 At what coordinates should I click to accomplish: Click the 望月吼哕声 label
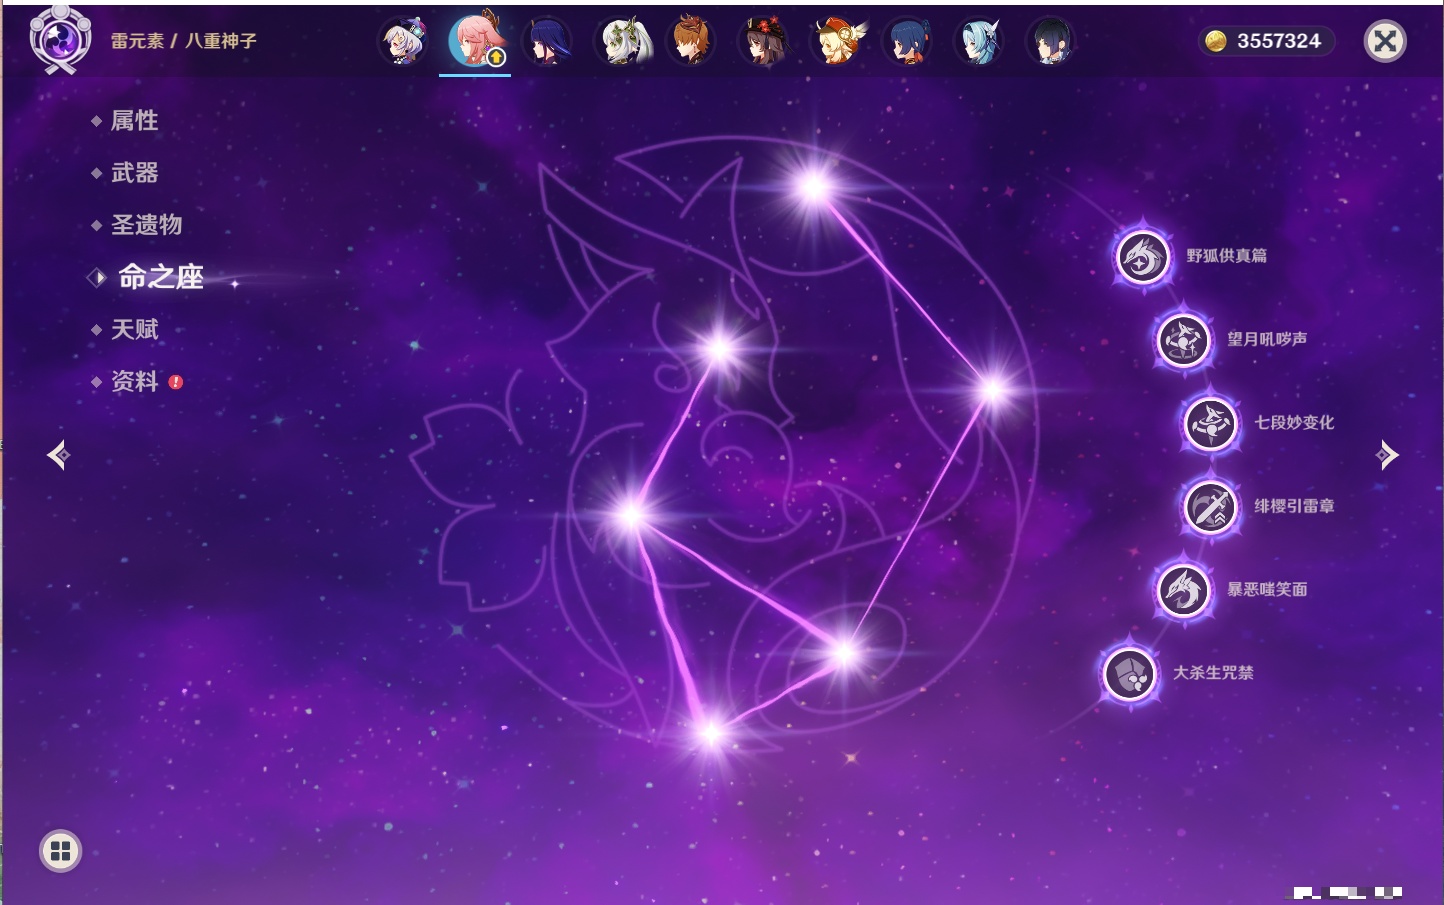pyautogui.click(x=1267, y=339)
